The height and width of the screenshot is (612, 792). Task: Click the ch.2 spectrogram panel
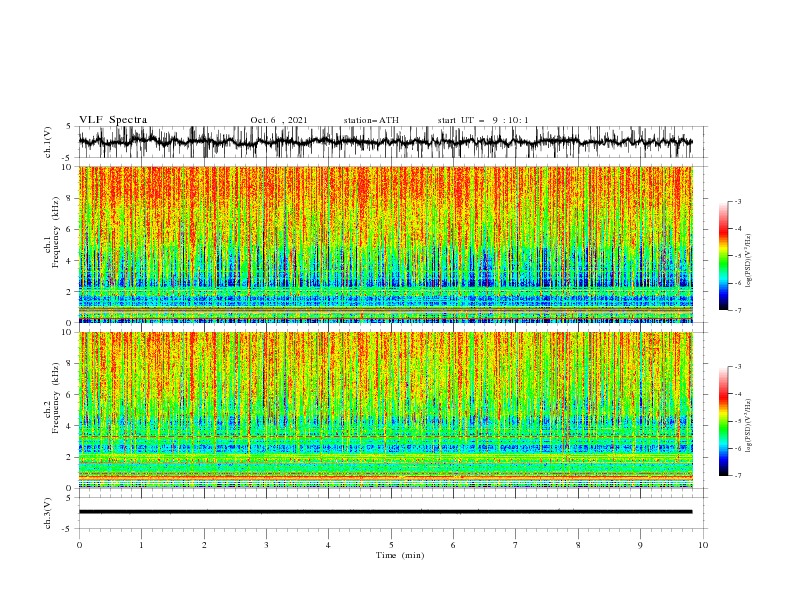[x=386, y=410]
